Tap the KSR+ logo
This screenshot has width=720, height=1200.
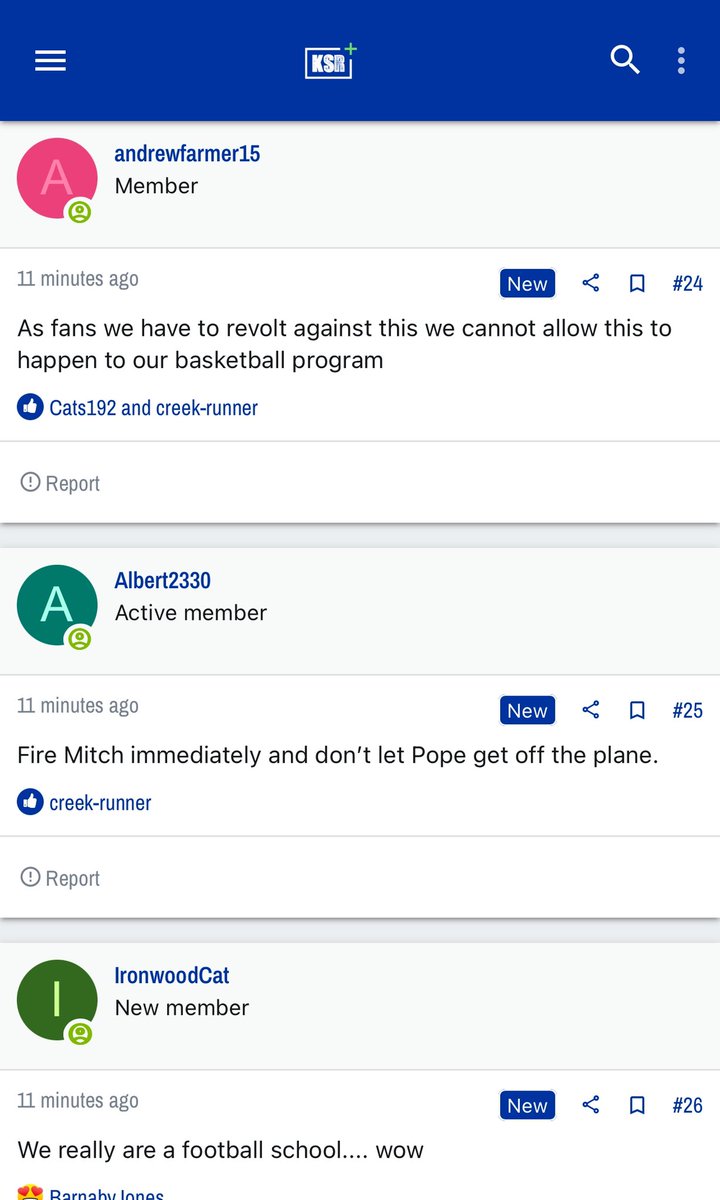331,61
